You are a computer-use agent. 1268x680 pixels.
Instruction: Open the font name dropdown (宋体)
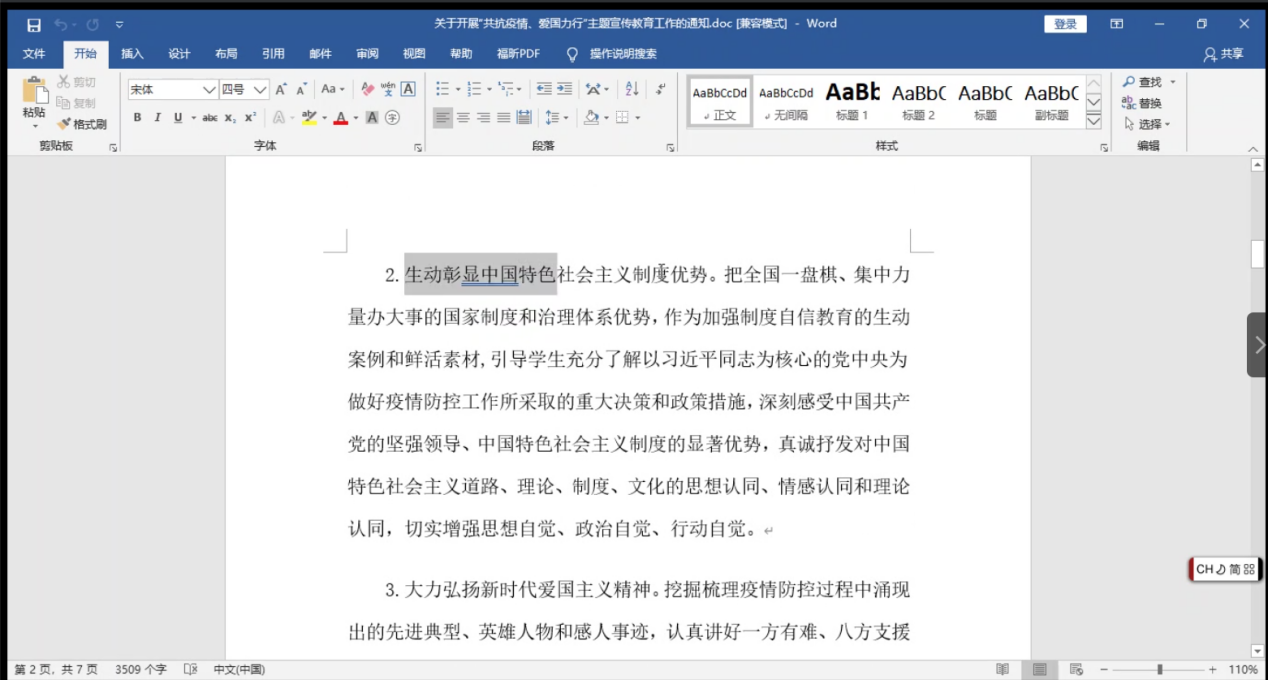(209, 89)
